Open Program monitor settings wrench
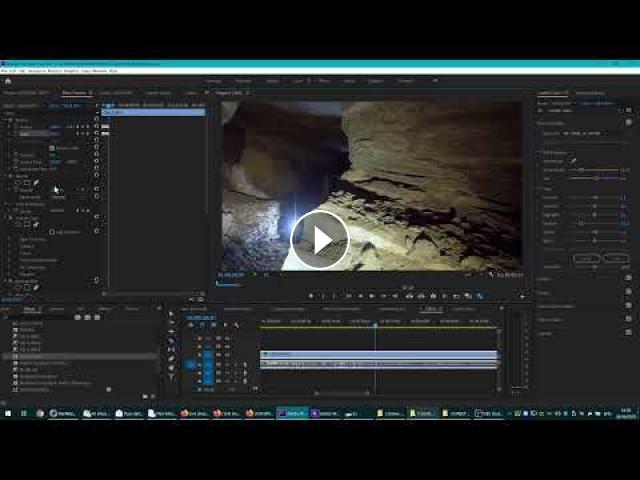640x480 pixels. coord(491,275)
